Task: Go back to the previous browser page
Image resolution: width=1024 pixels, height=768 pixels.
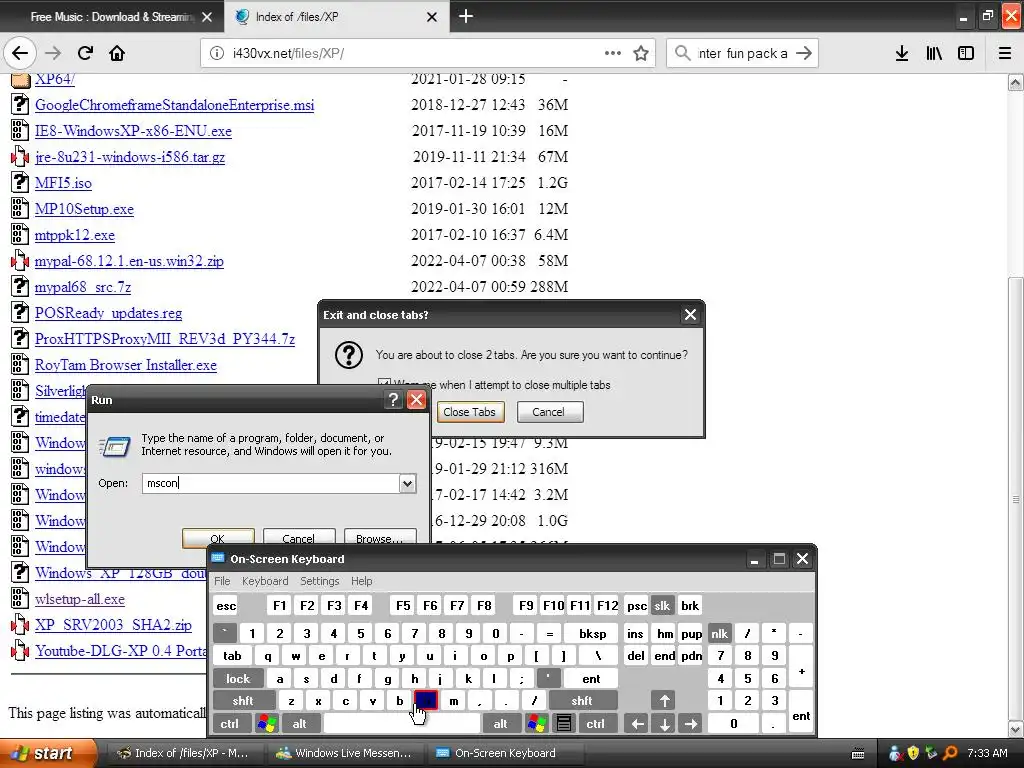Action: pyautogui.click(x=20, y=53)
